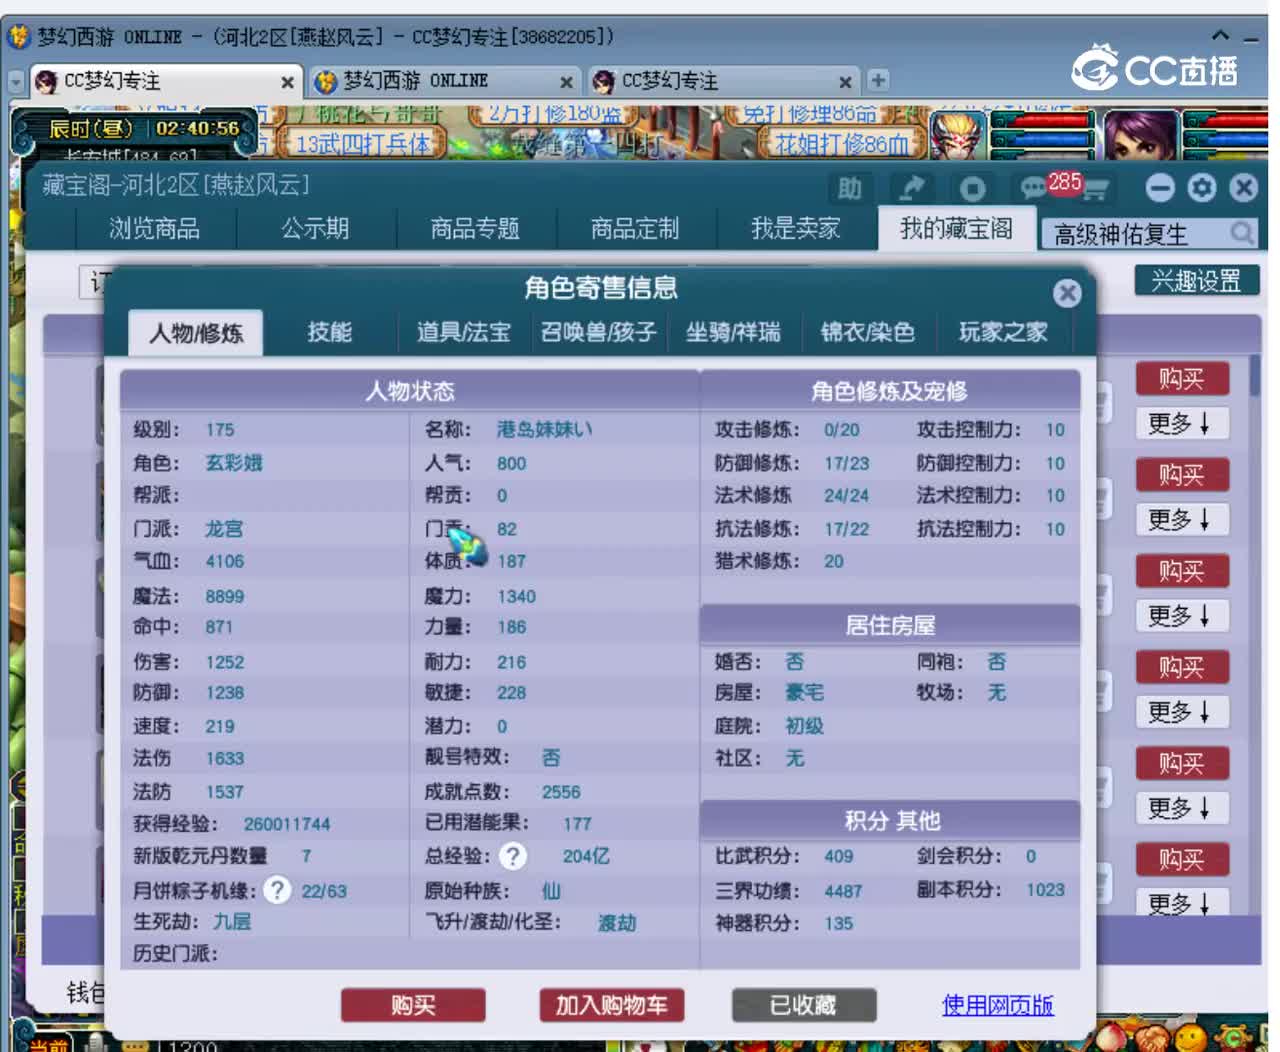Click the 玄彩娥 character role value
The height and width of the screenshot is (1052, 1280).
[234, 463]
